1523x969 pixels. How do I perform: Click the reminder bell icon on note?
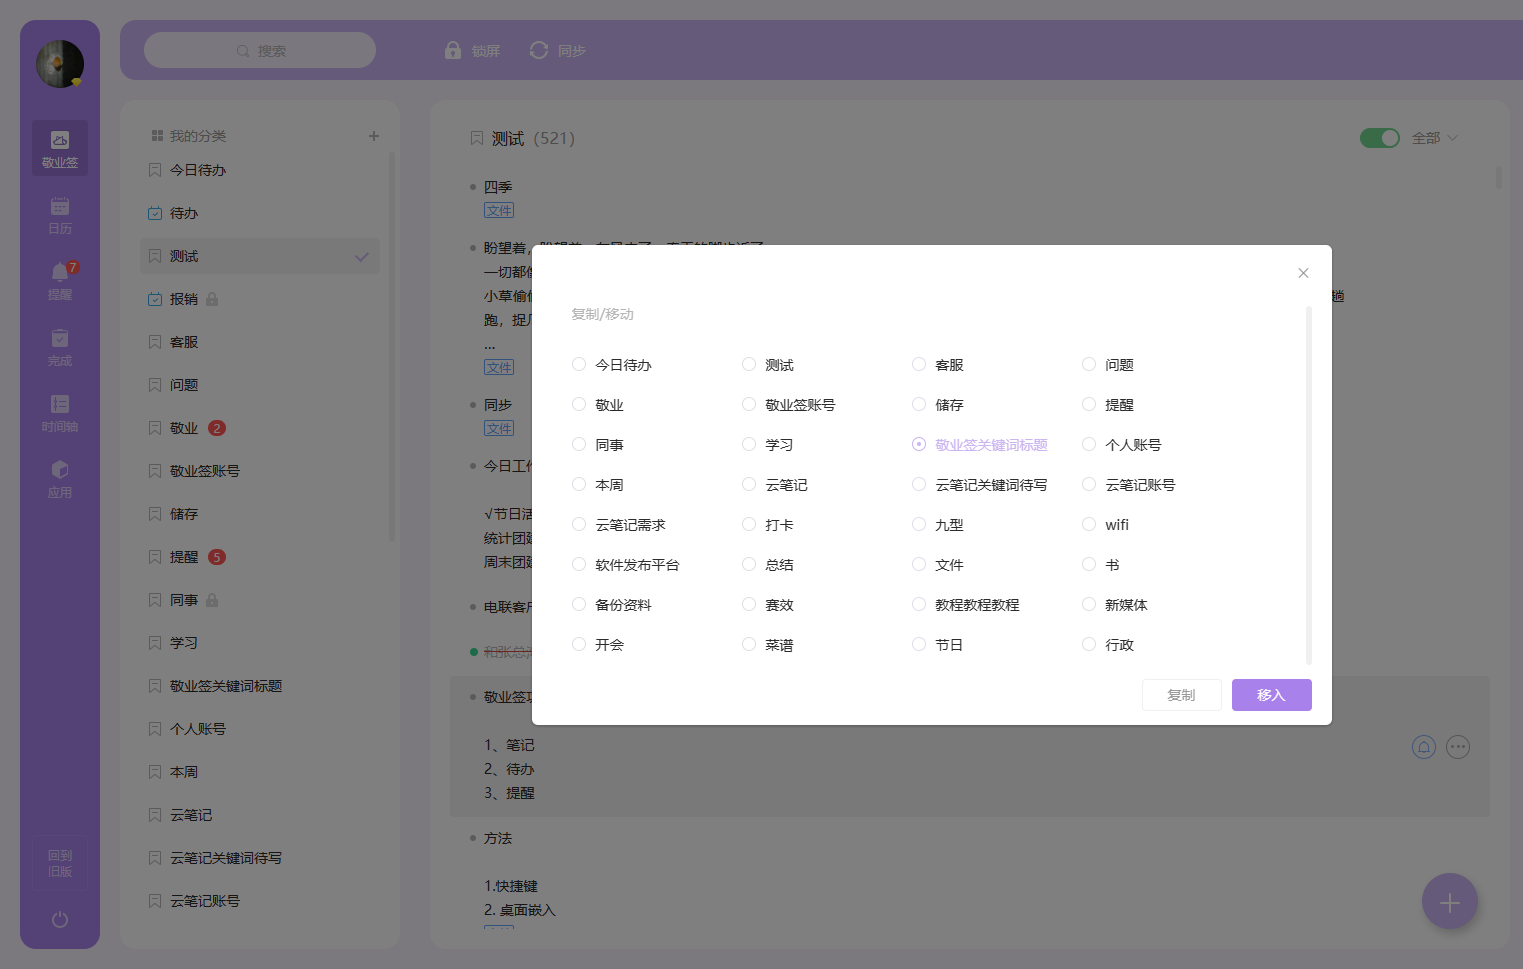[1424, 747]
